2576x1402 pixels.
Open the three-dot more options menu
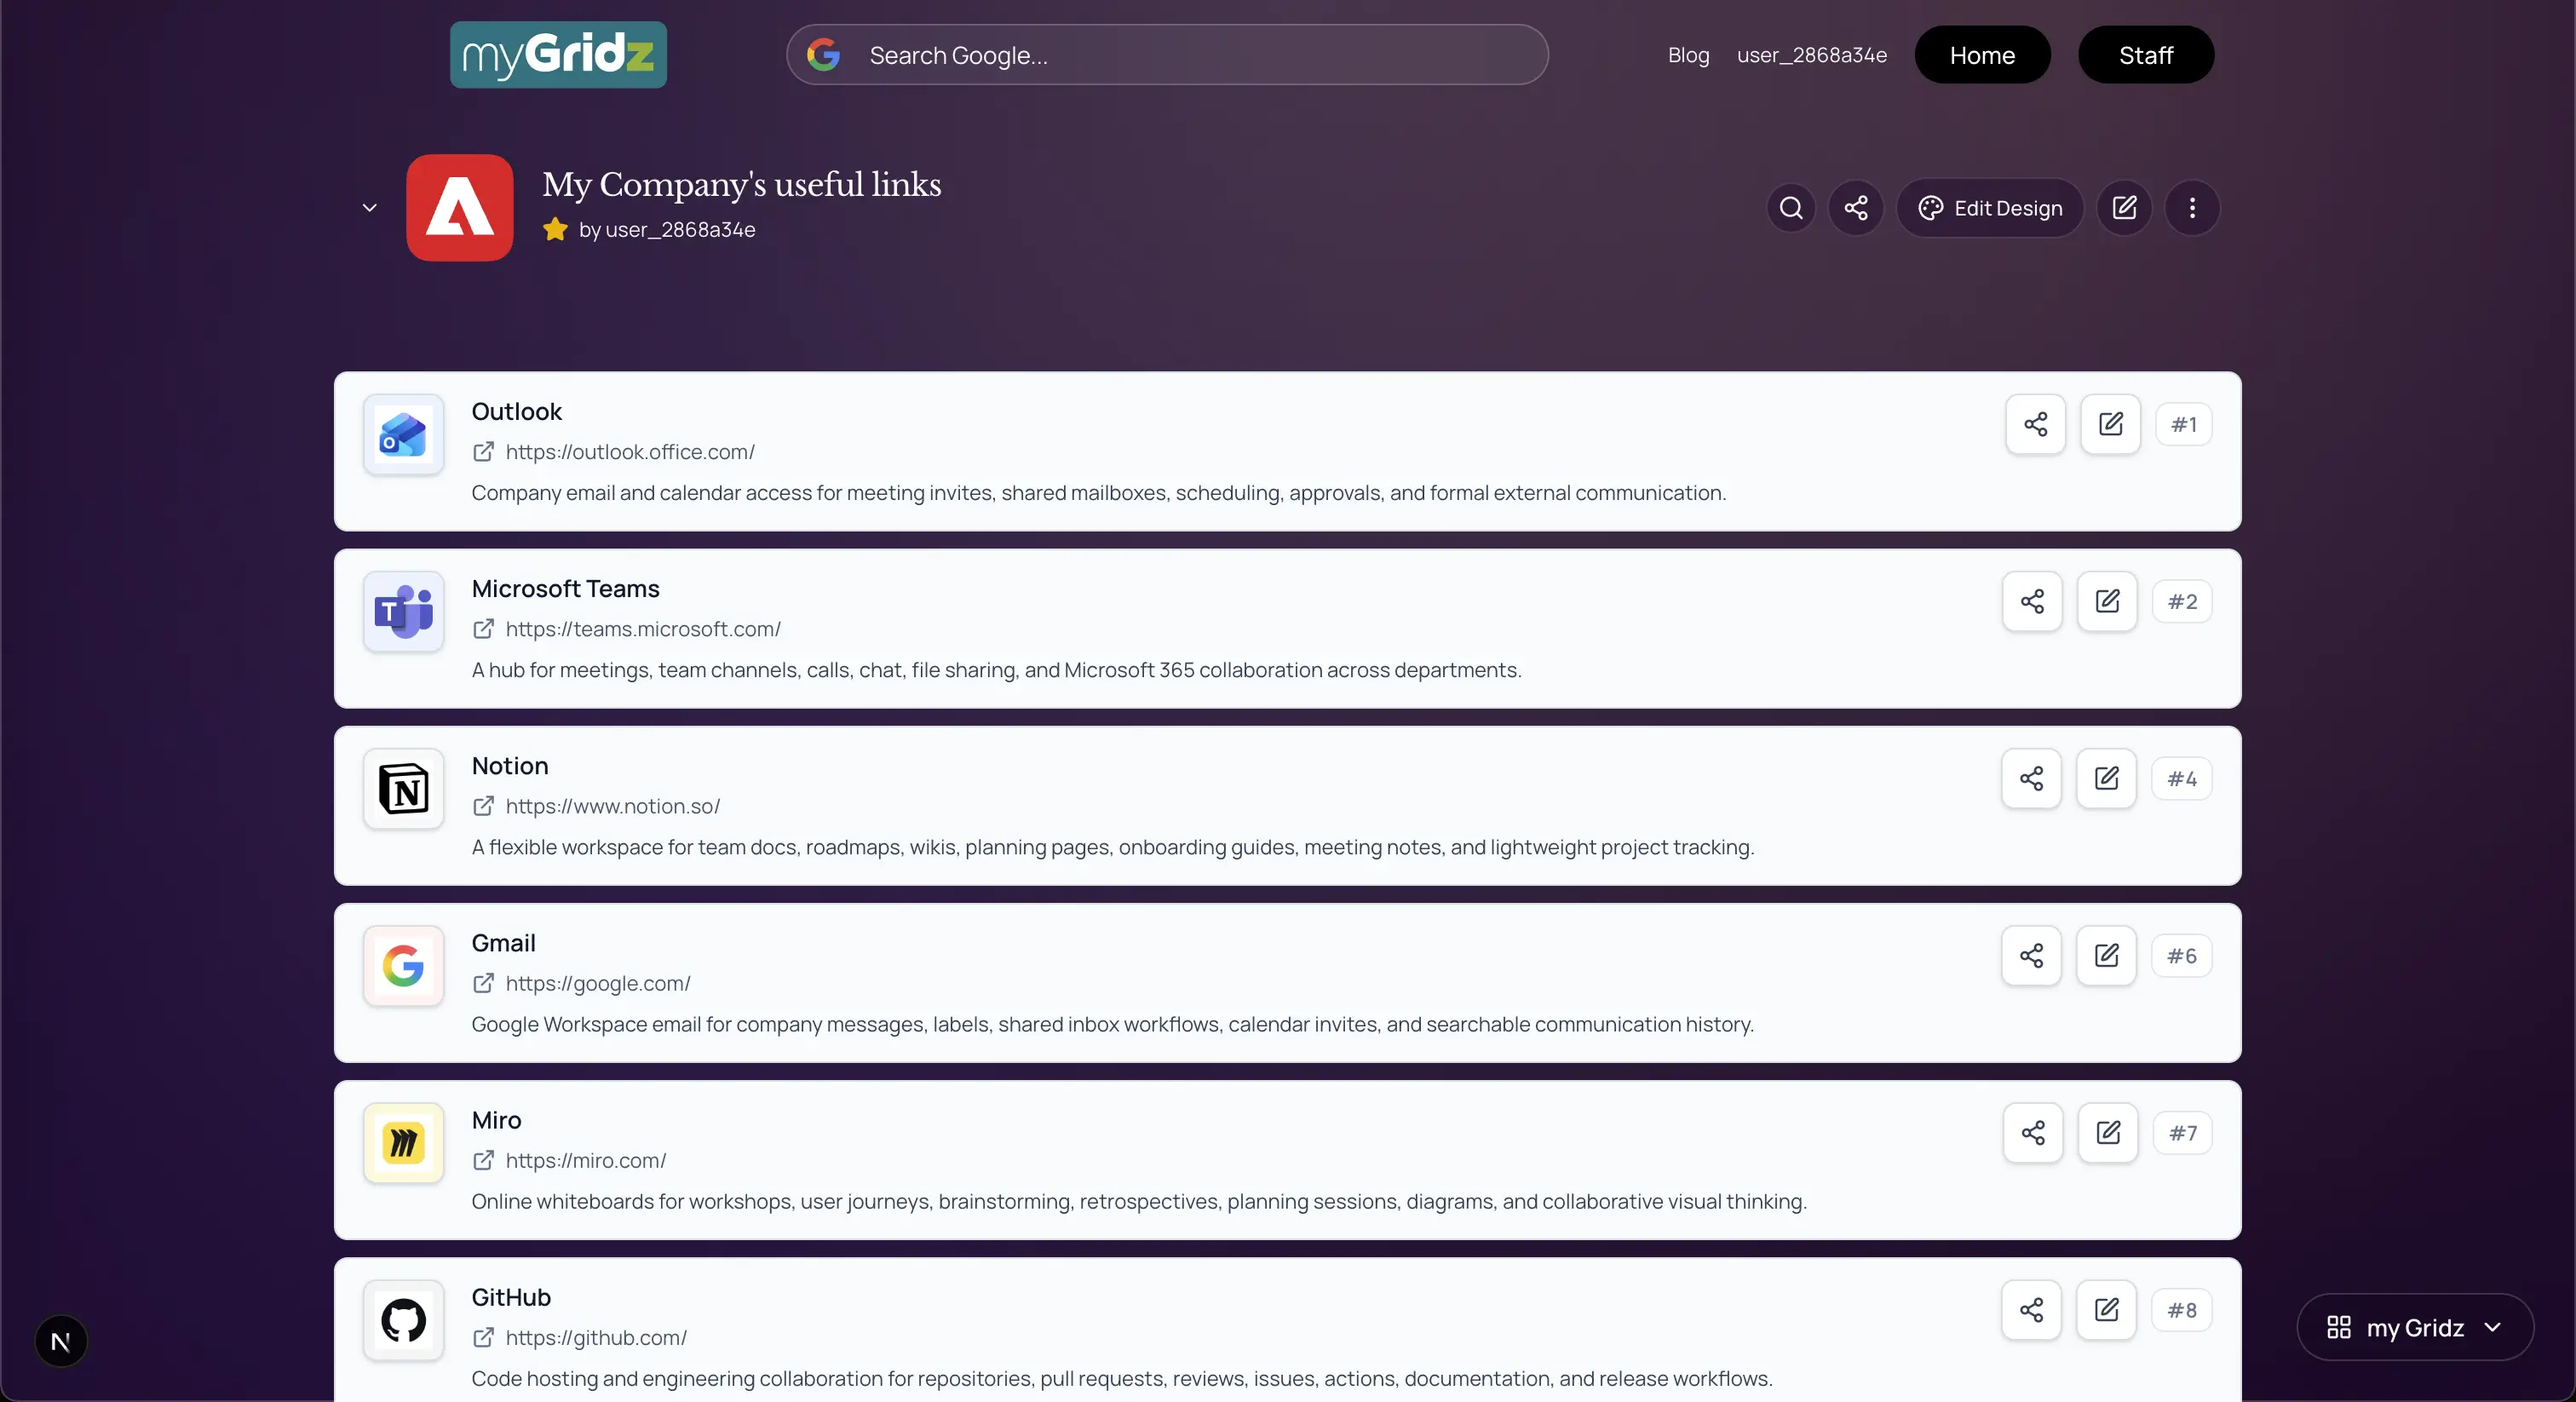coord(2192,208)
